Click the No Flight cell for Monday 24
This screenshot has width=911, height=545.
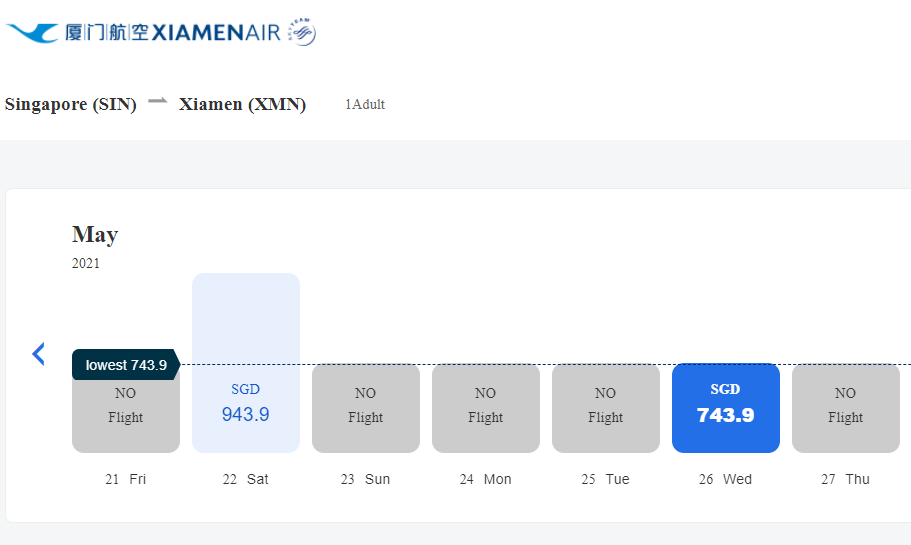click(486, 408)
